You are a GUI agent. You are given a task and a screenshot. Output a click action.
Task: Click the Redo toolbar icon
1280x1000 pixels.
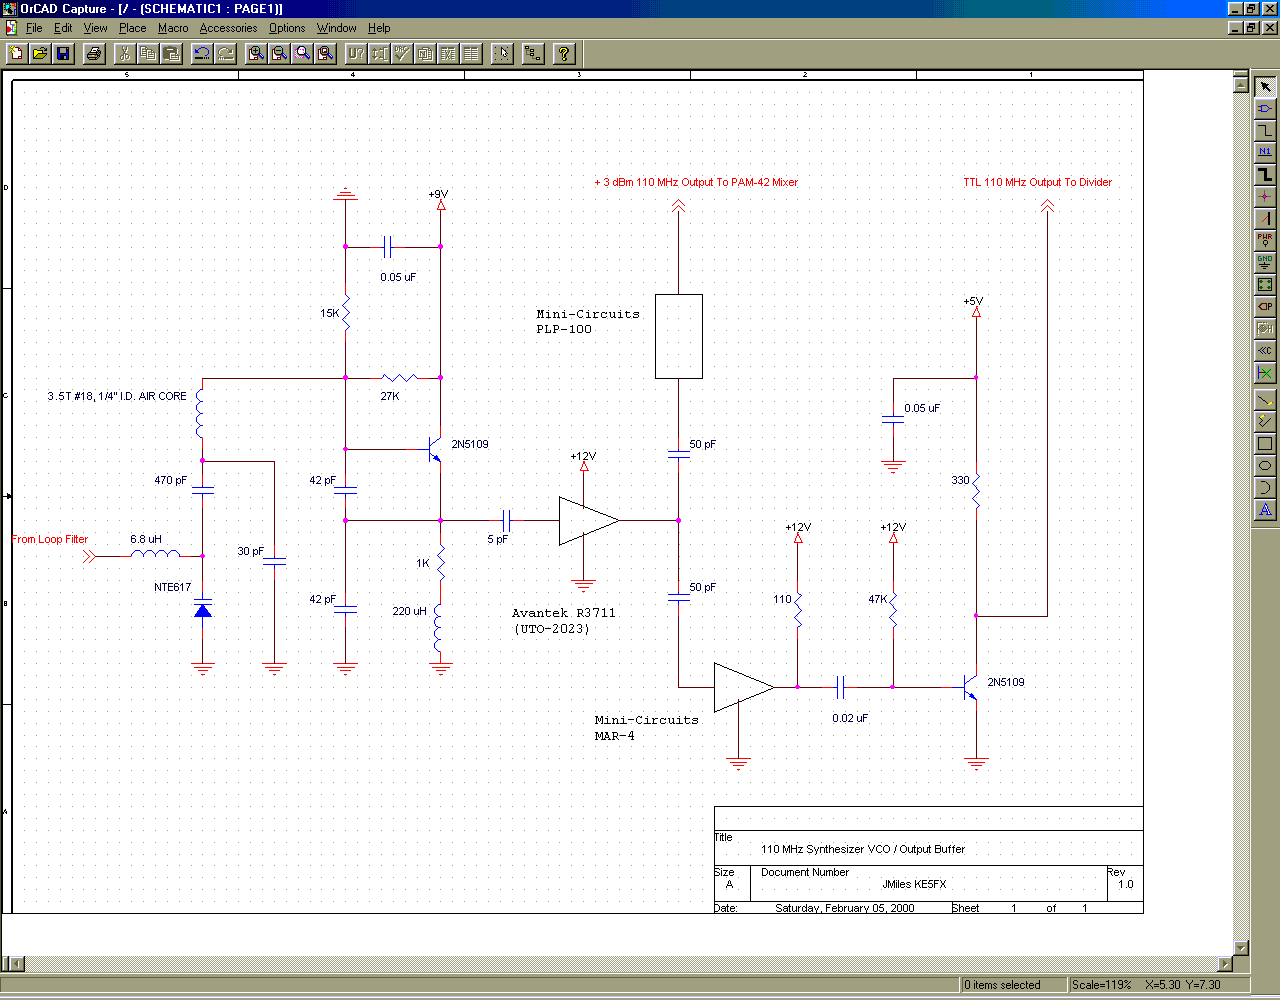tap(225, 53)
